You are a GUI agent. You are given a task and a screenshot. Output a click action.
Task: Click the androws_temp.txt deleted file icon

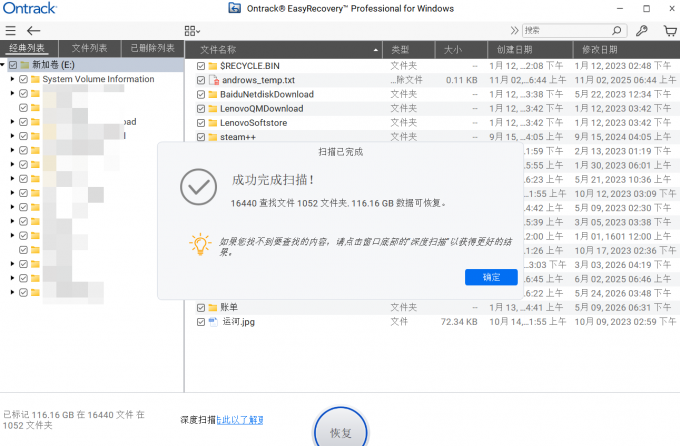tap(214, 80)
